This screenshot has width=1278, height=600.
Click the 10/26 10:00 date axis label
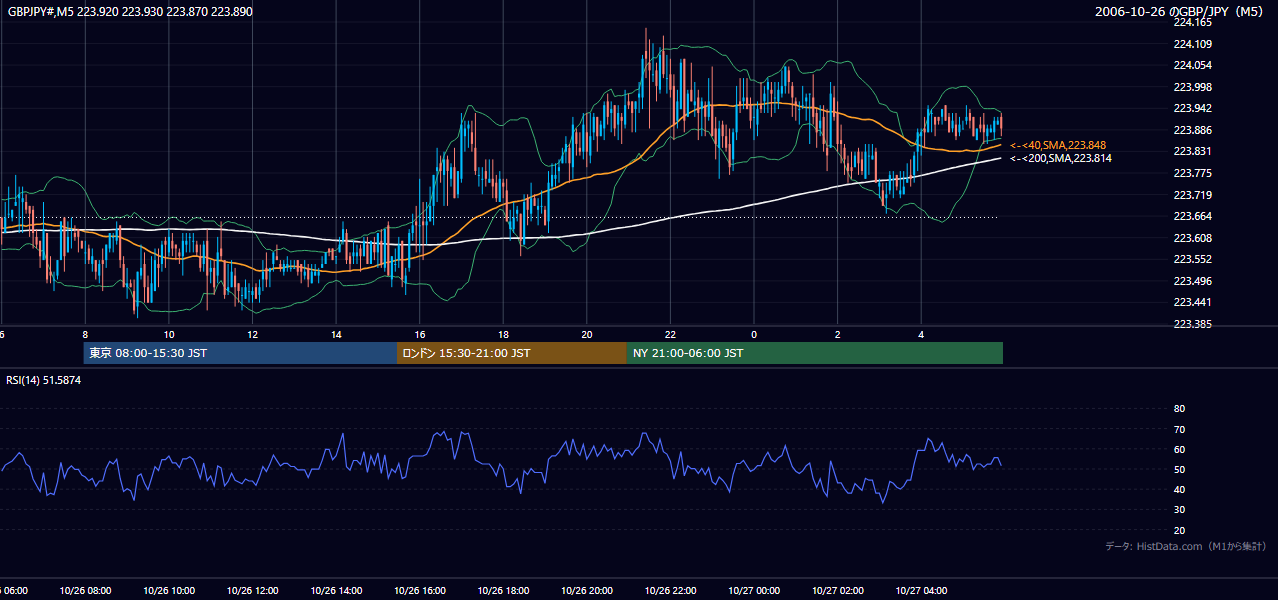(169, 591)
